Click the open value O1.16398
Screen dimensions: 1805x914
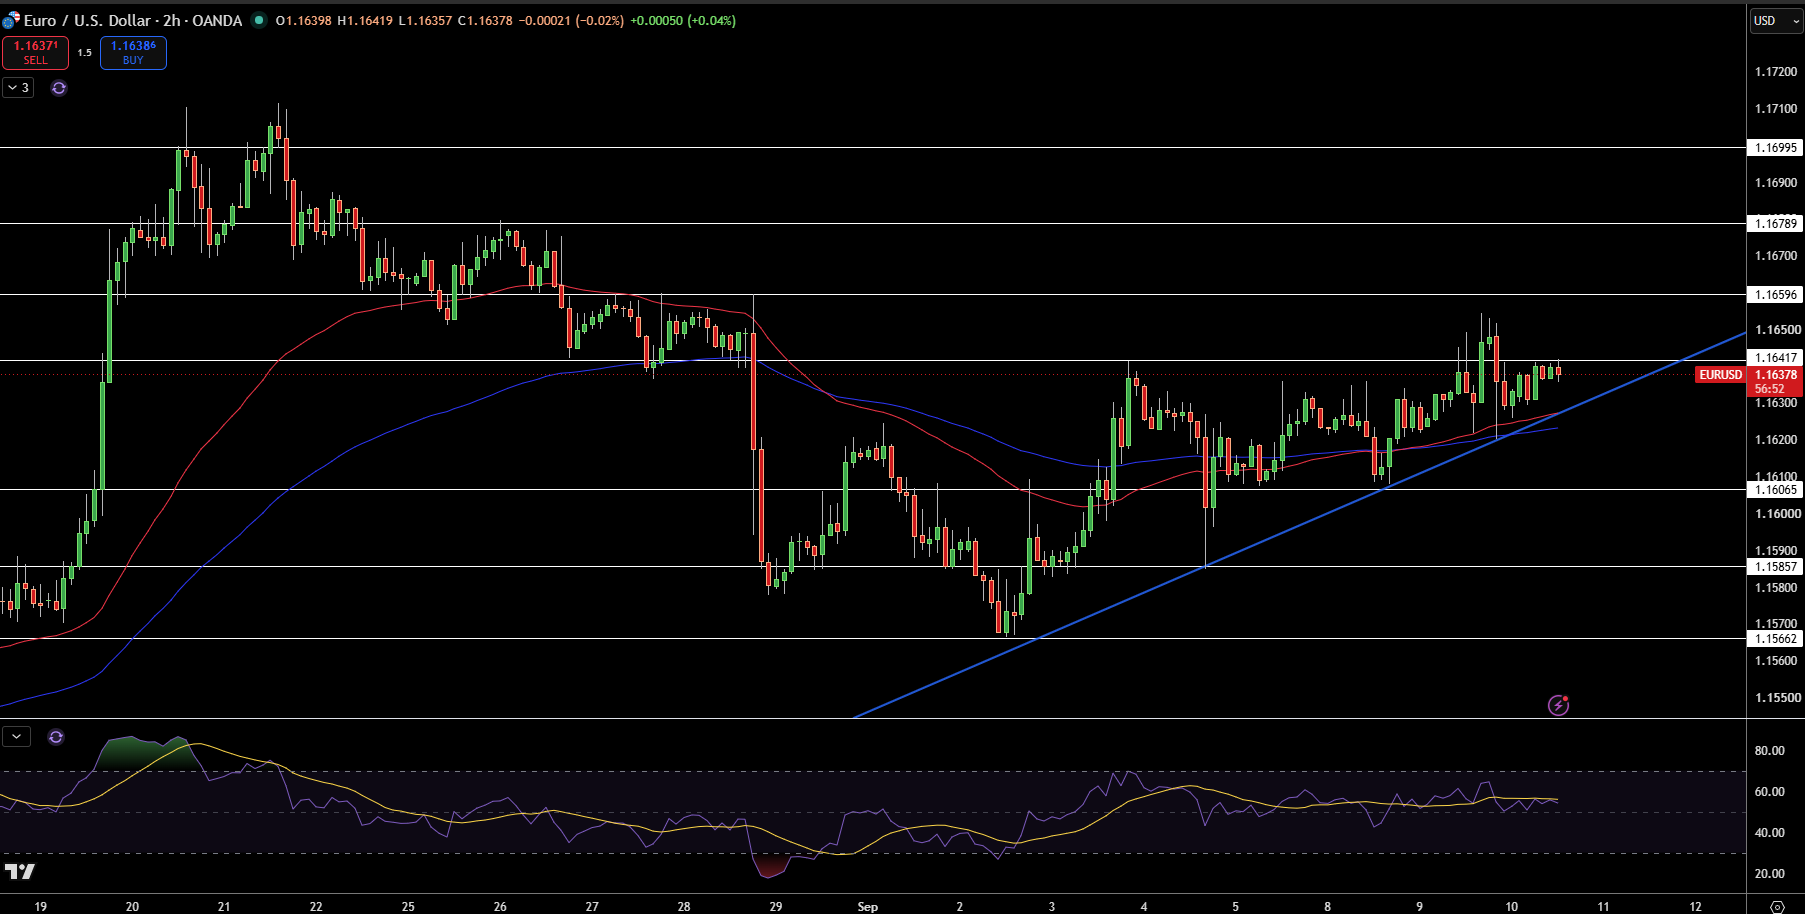point(304,20)
